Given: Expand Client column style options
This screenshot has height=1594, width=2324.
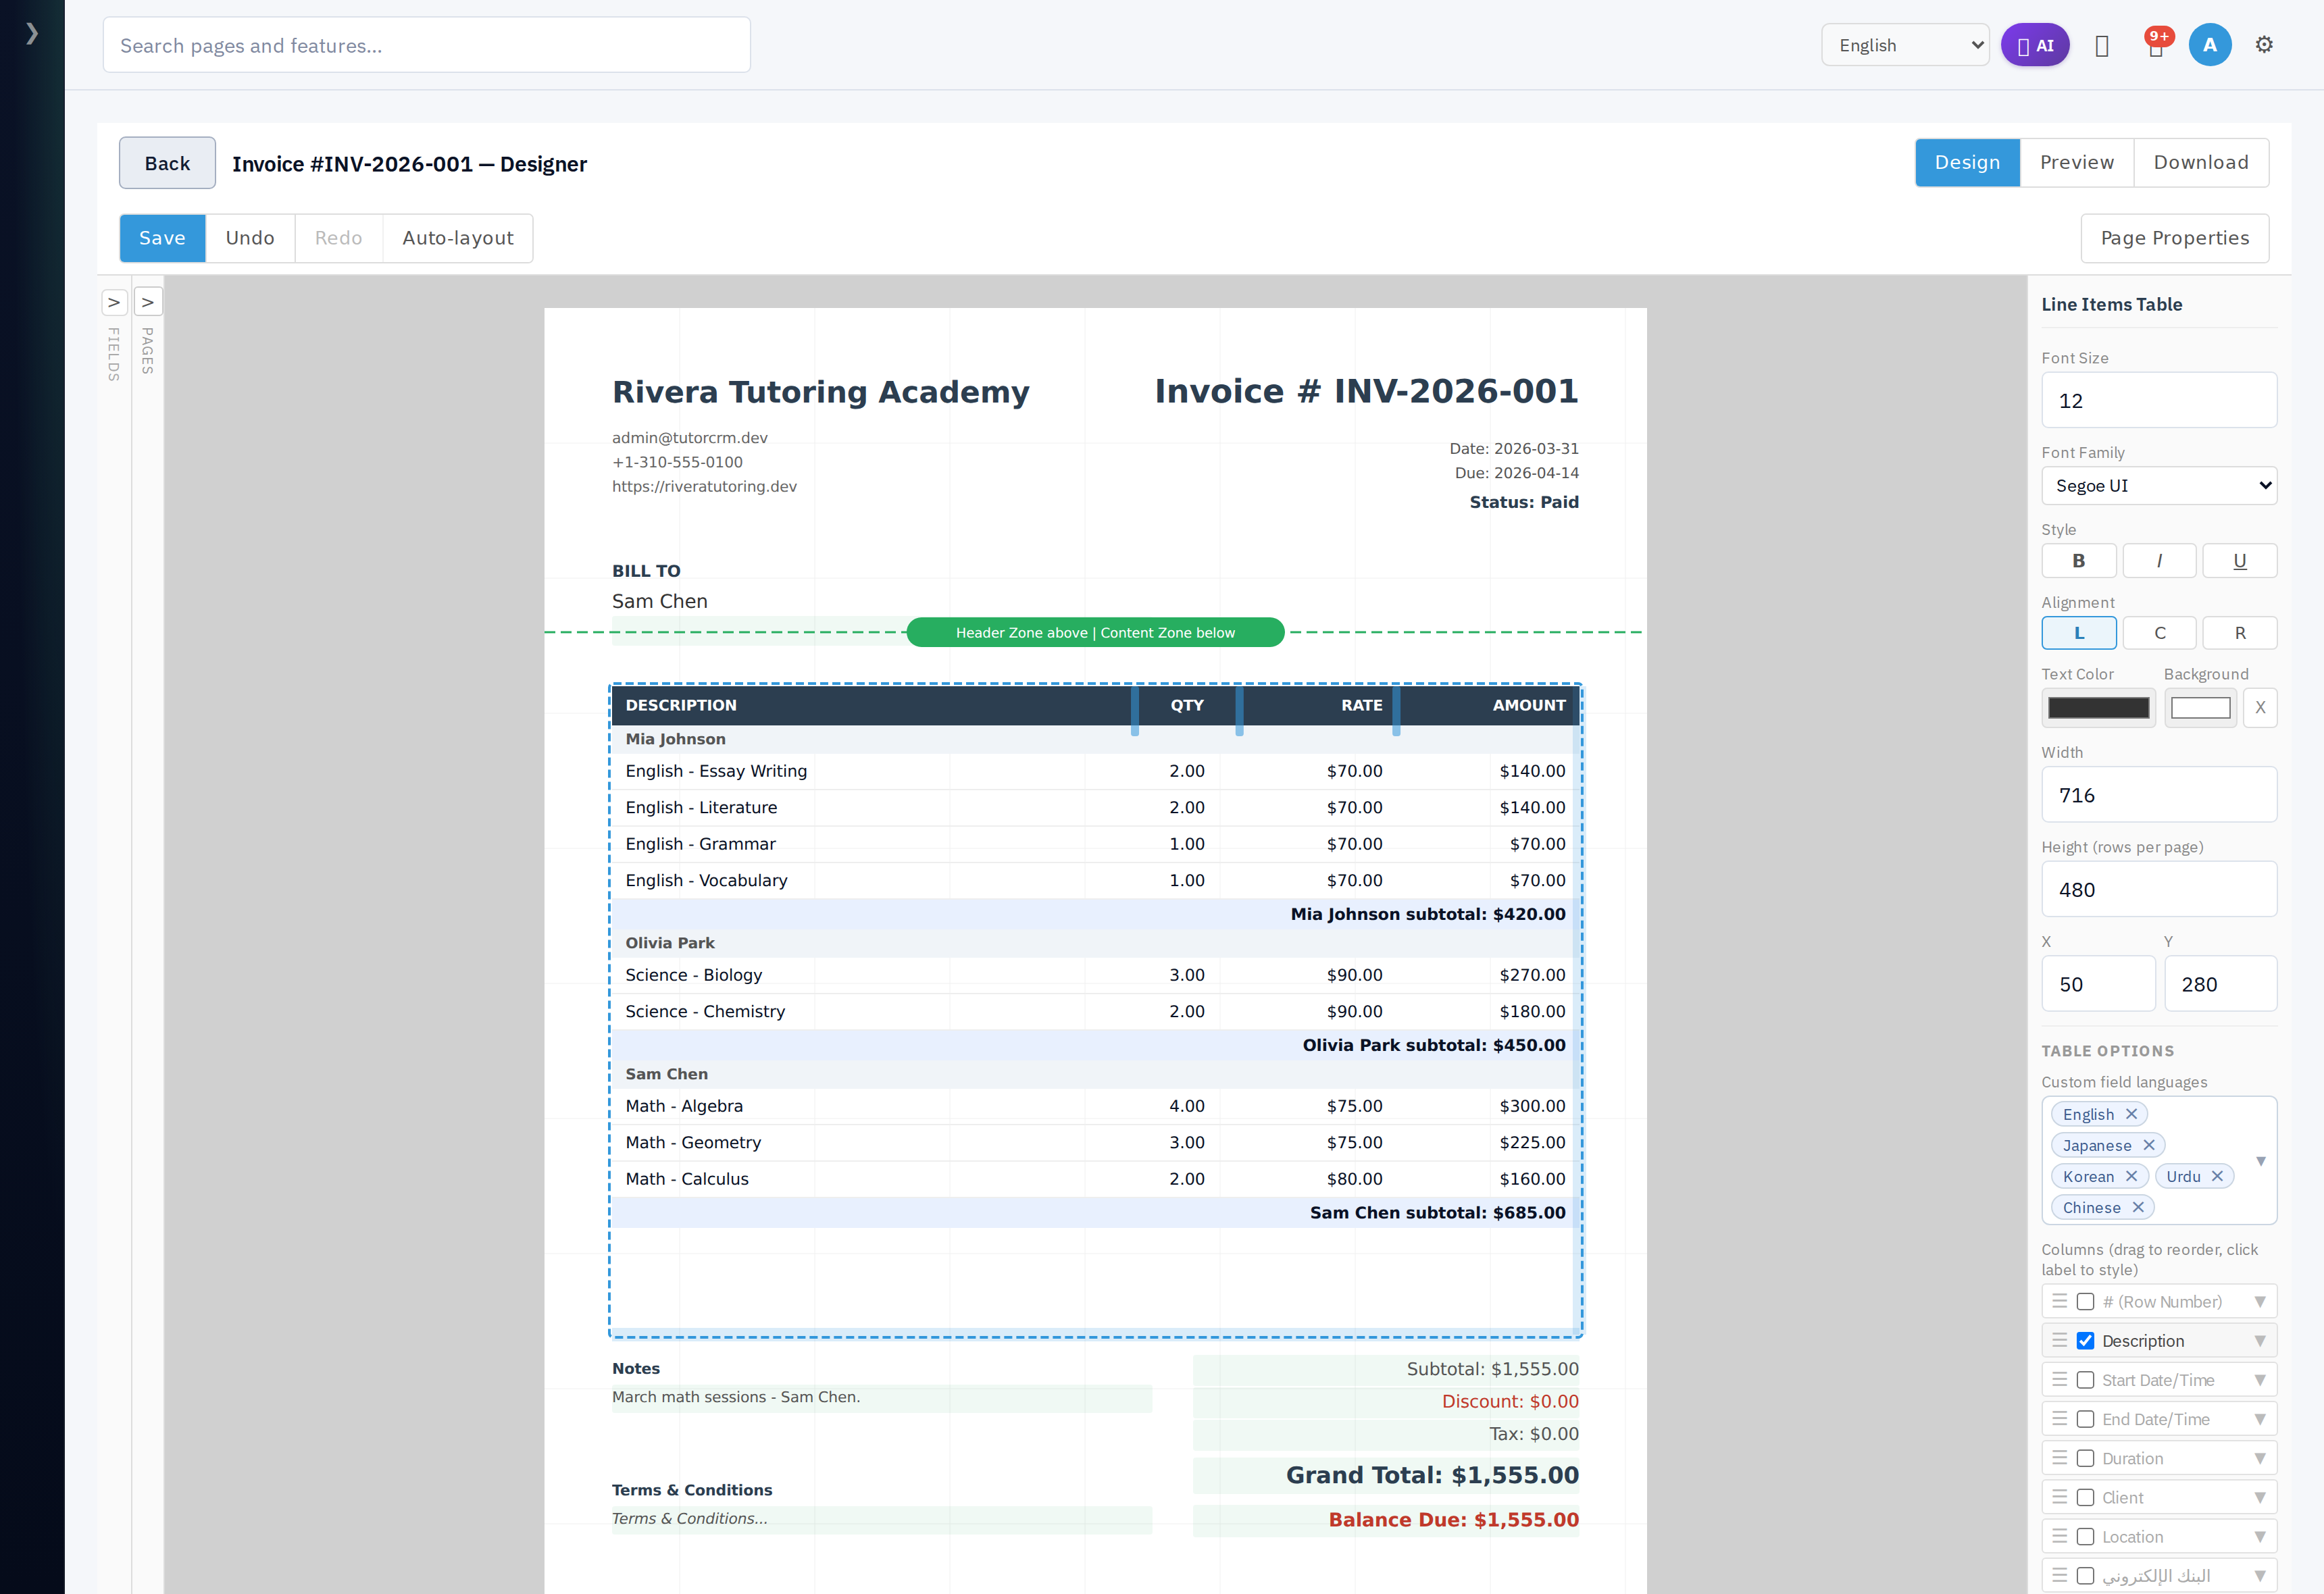Looking at the screenshot, I should tap(2260, 1497).
